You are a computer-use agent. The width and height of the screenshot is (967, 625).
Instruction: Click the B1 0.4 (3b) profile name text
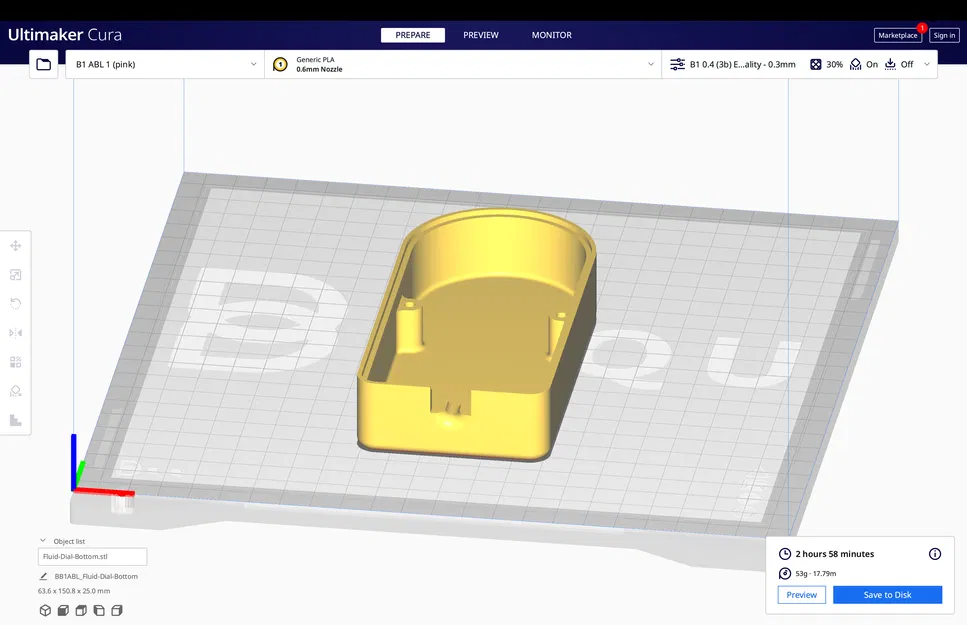tap(743, 64)
